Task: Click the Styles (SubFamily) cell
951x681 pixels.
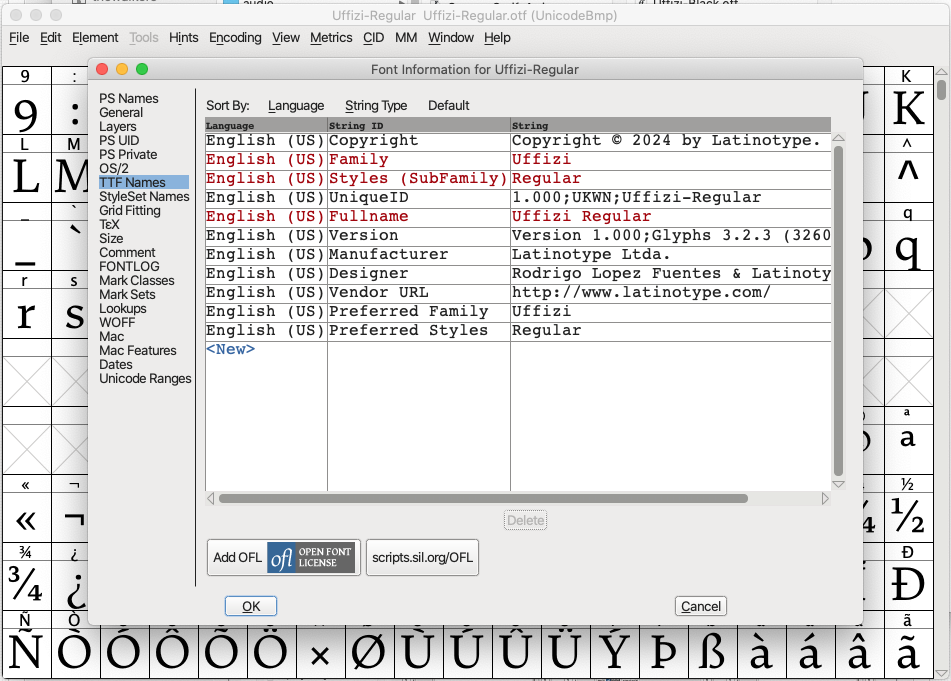Action: point(418,178)
